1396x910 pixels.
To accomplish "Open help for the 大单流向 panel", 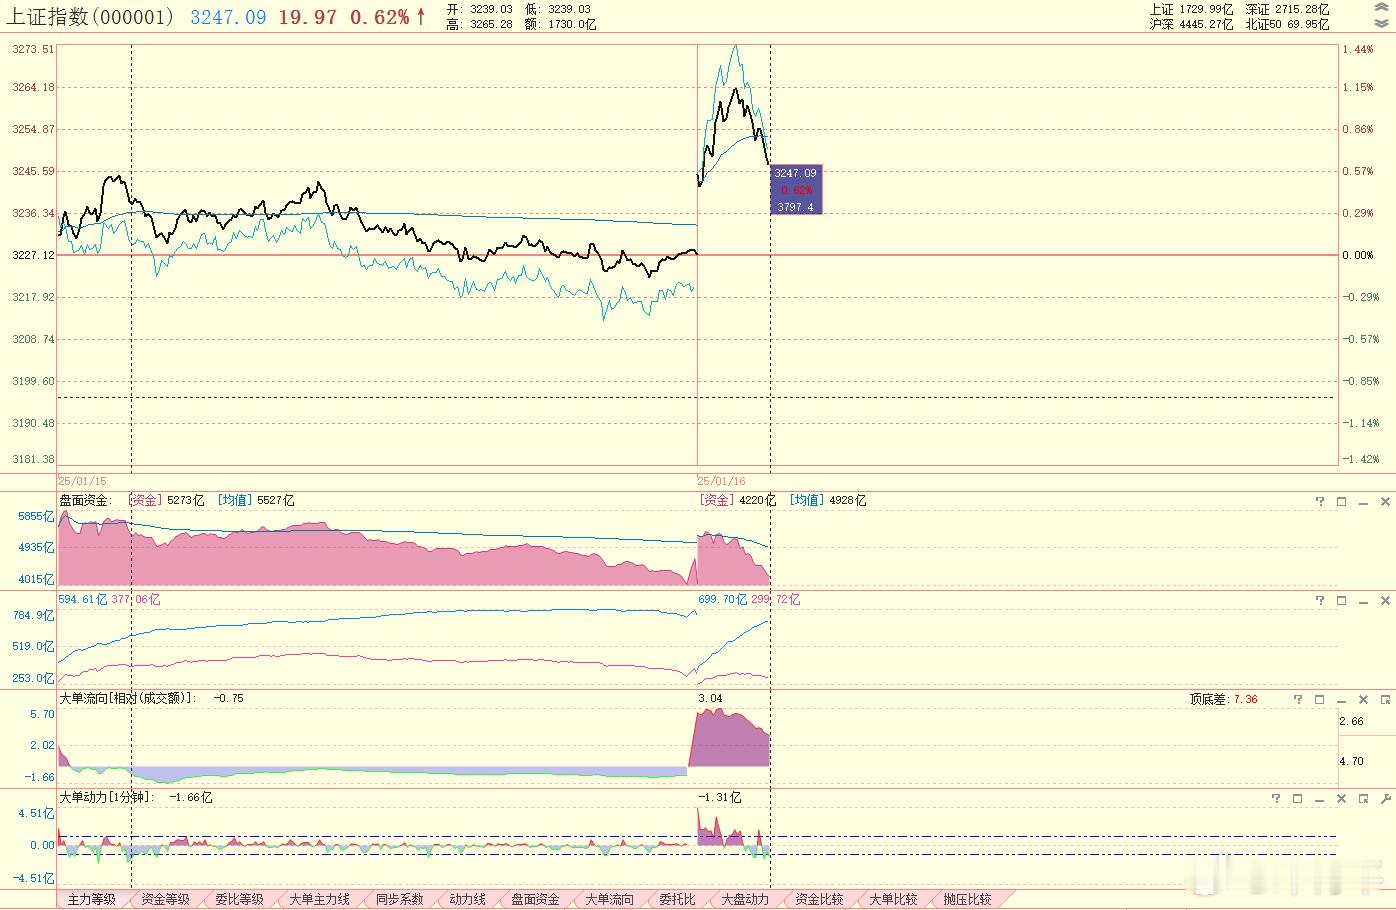I will pos(1298,699).
